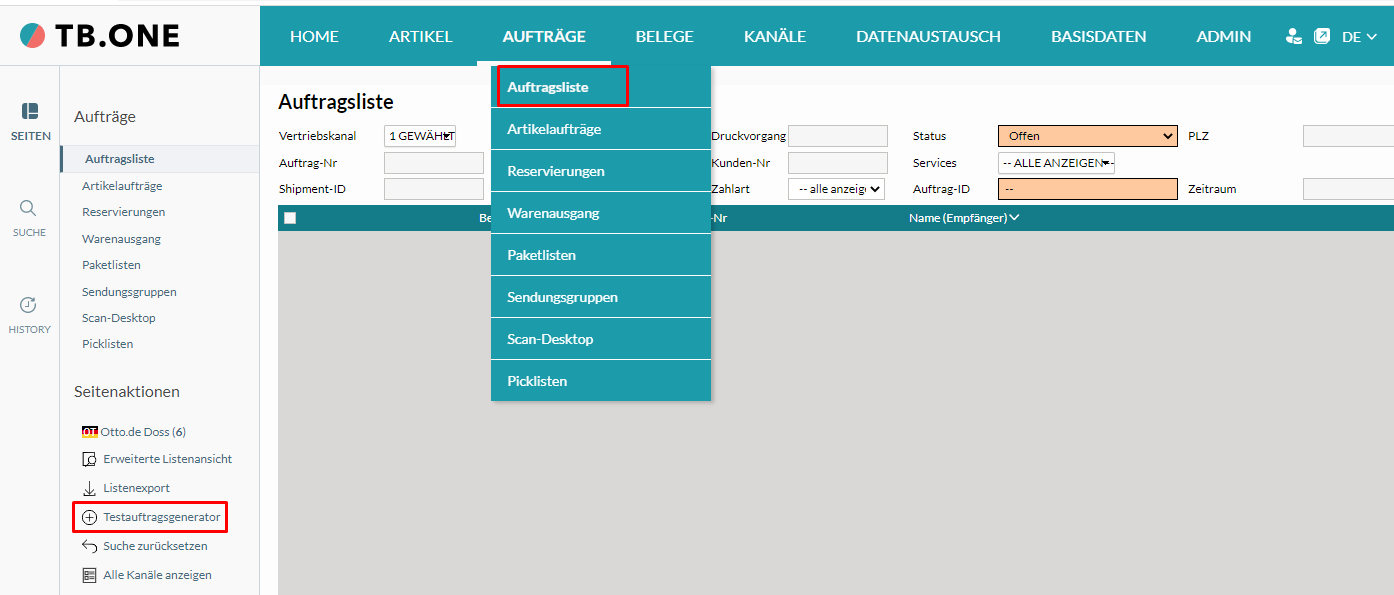Click the Alle Kanäle anzeigen list icon
The width and height of the screenshot is (1394, 595).
(89, 575)
